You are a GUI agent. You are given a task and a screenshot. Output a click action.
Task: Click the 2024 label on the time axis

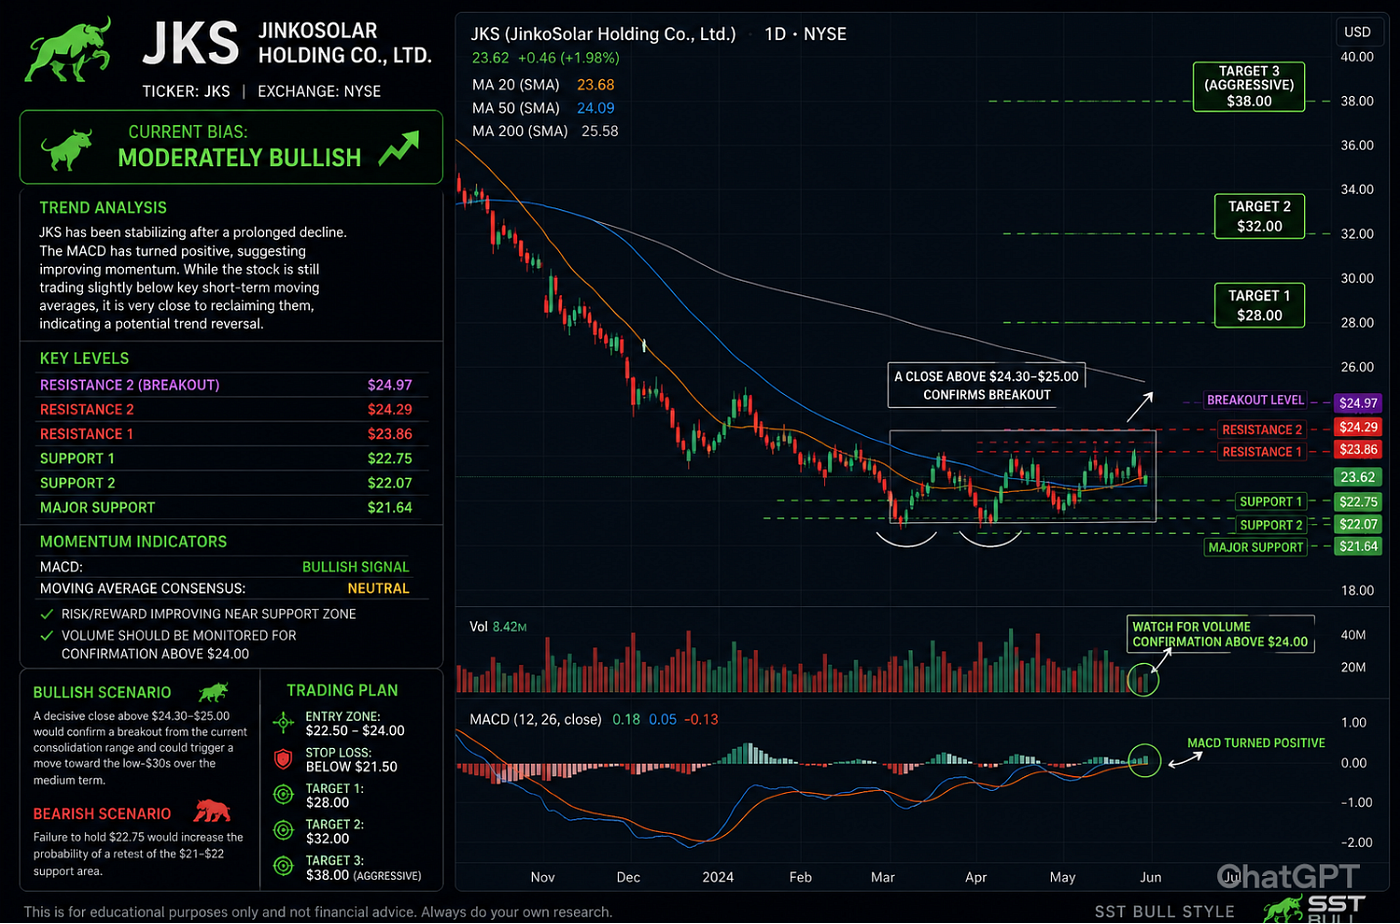[718, 877]
